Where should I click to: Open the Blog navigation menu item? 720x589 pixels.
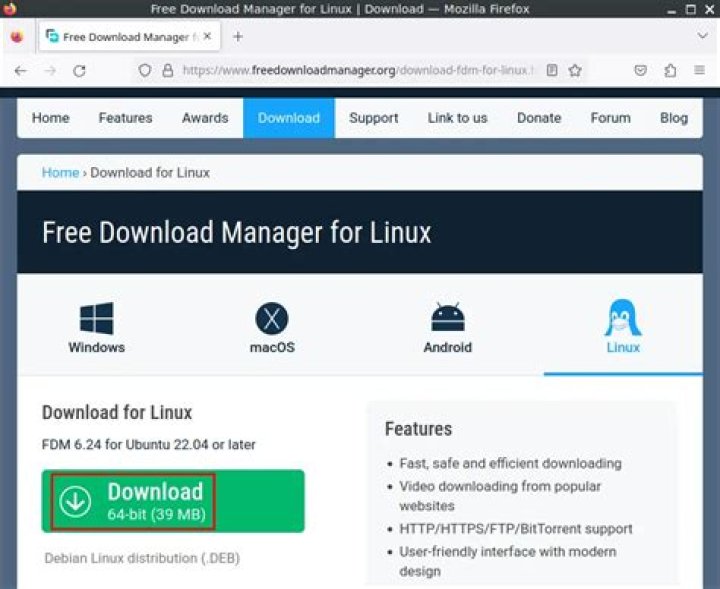coord(674,118)
